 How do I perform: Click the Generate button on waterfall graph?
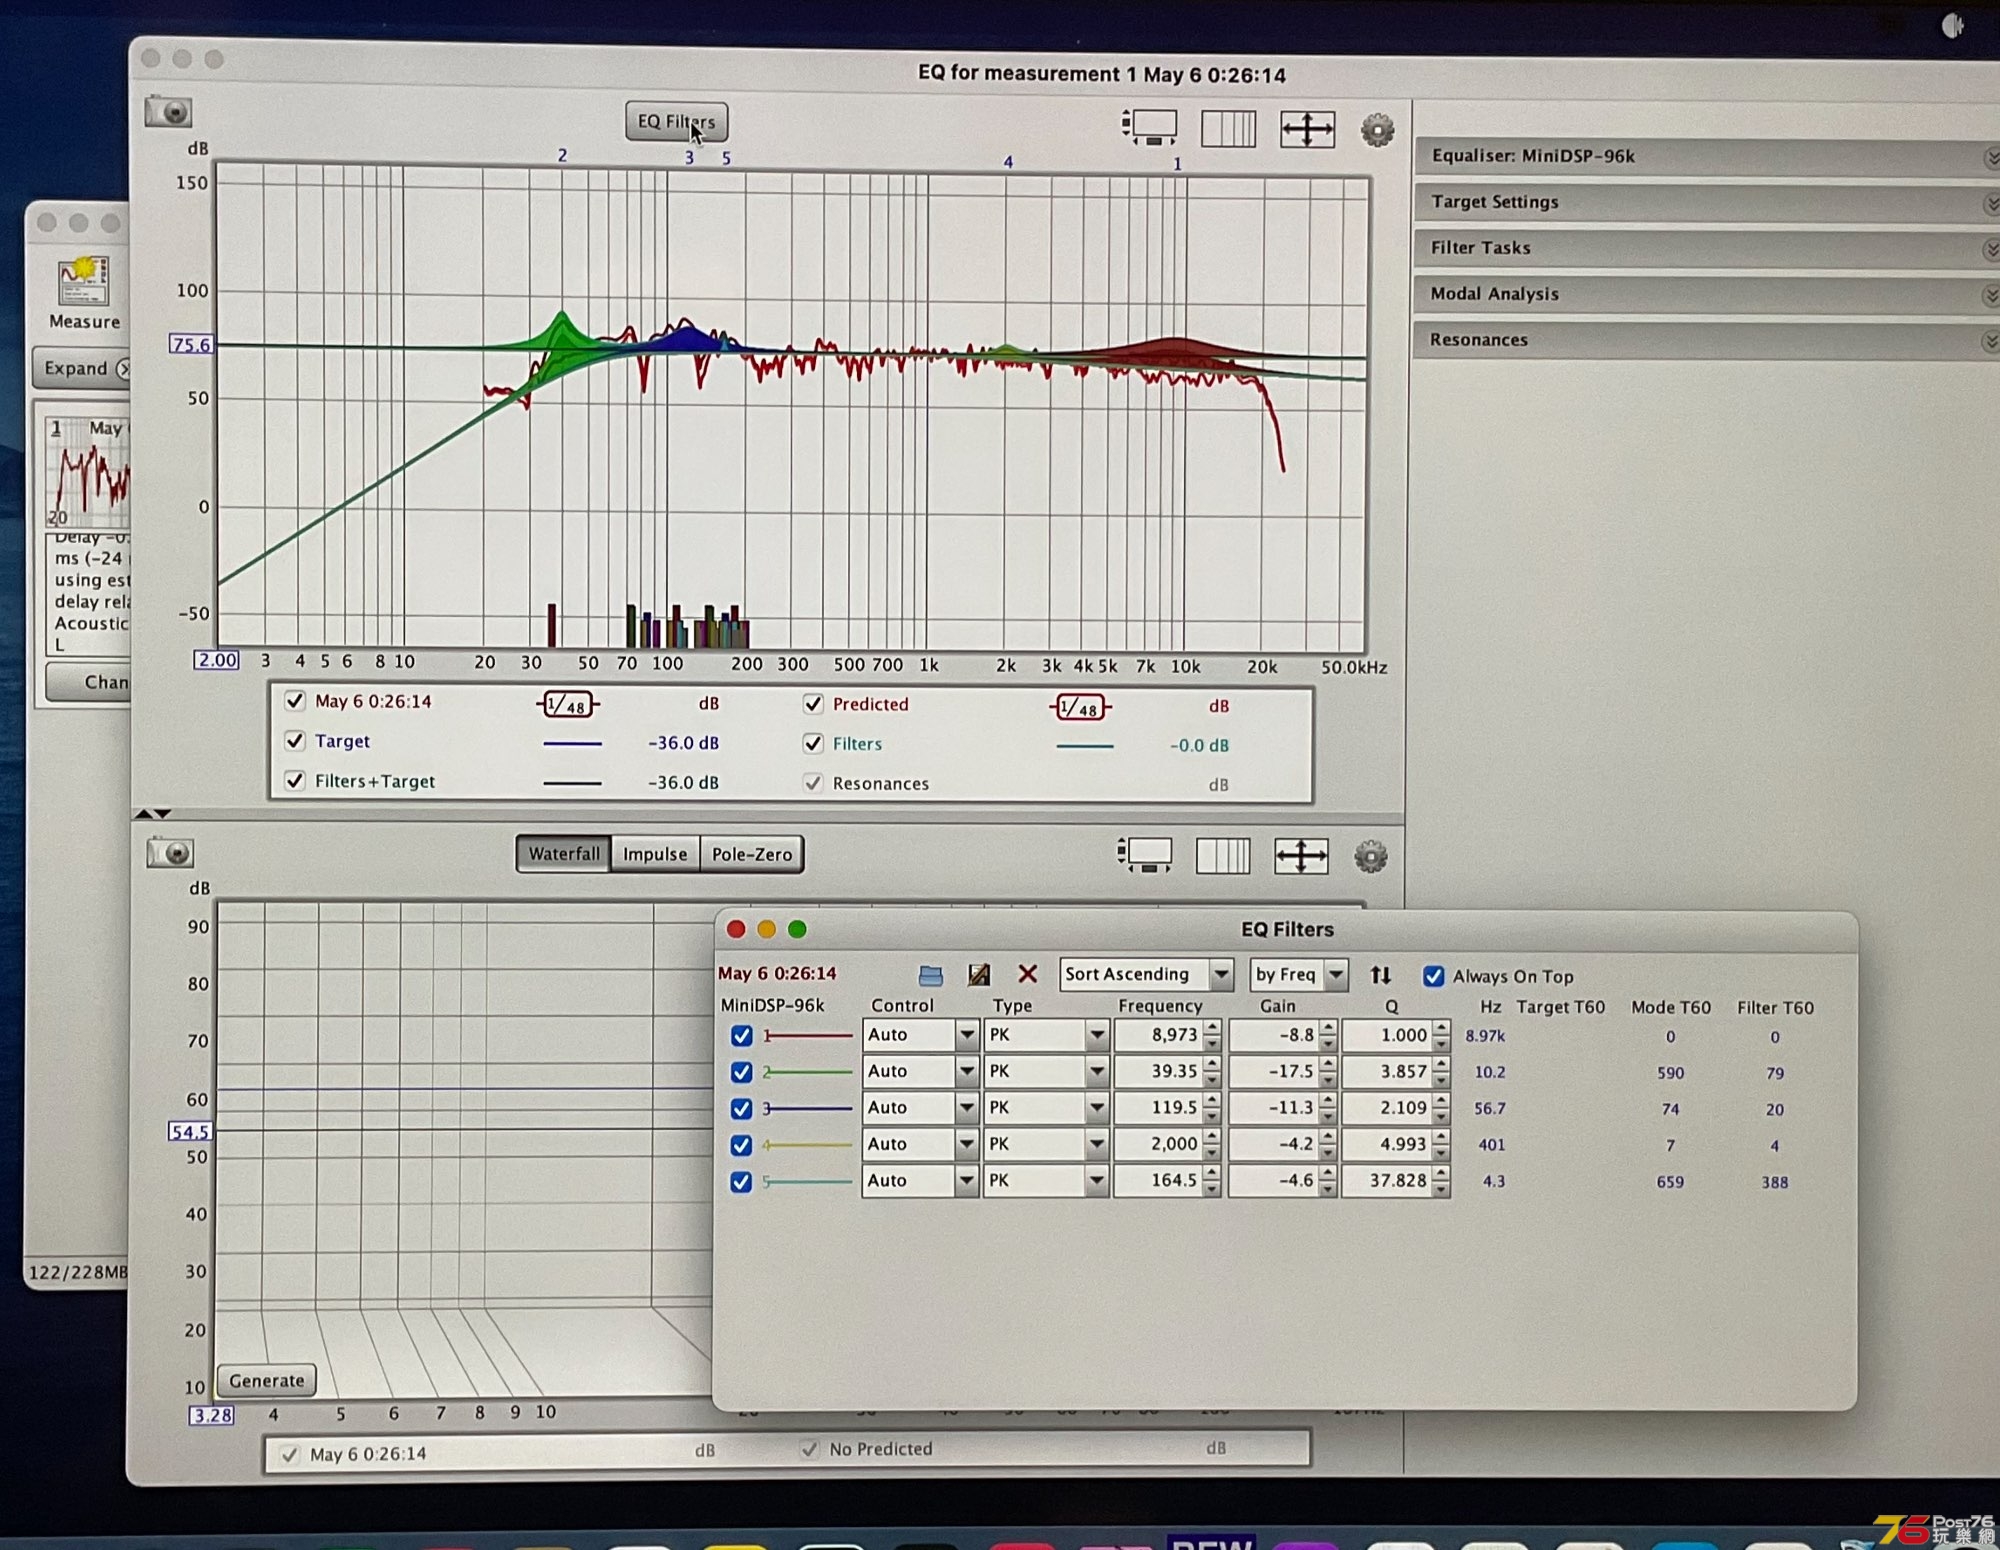tap(266, 1380)
